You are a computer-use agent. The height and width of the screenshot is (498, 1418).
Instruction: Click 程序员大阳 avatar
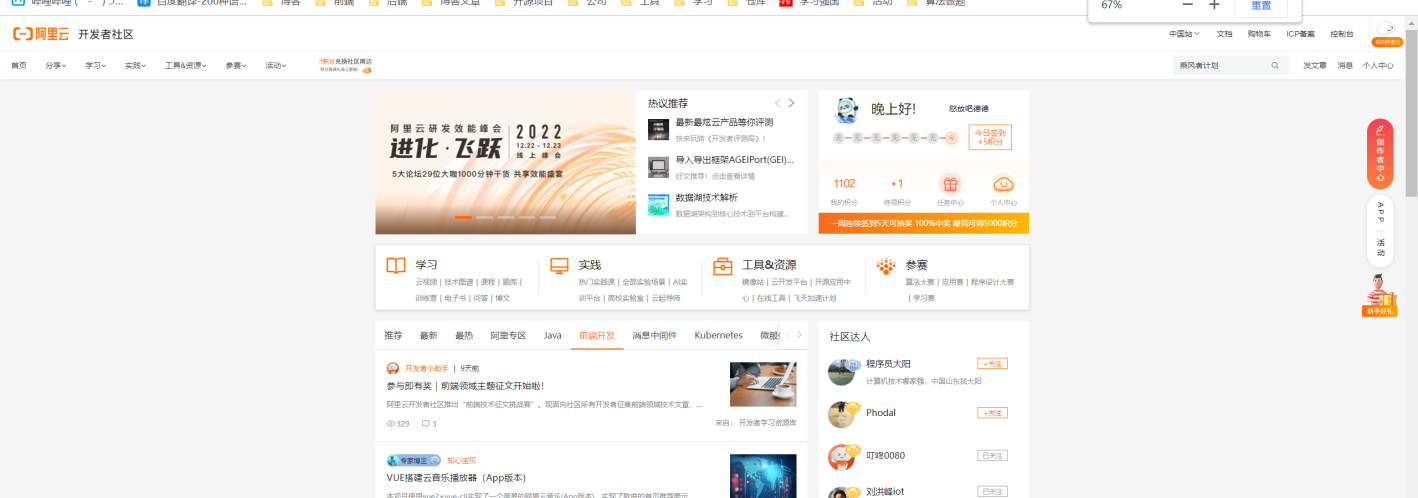[842, 372]
